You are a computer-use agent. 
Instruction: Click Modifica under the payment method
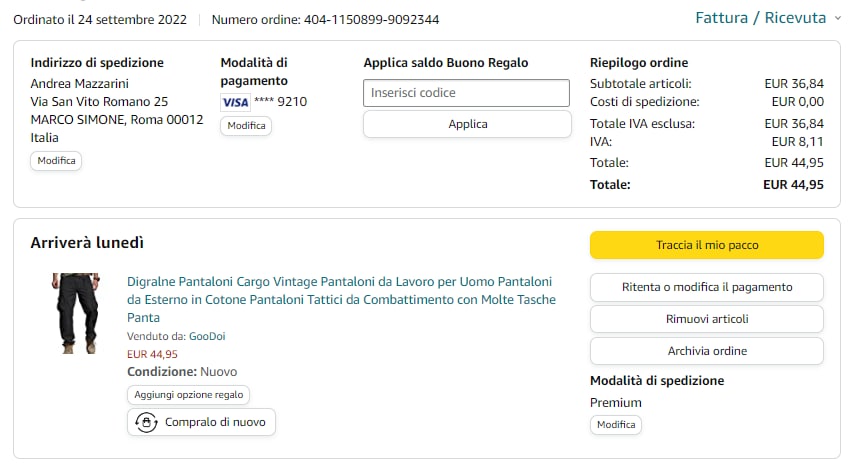coord(246,126)
